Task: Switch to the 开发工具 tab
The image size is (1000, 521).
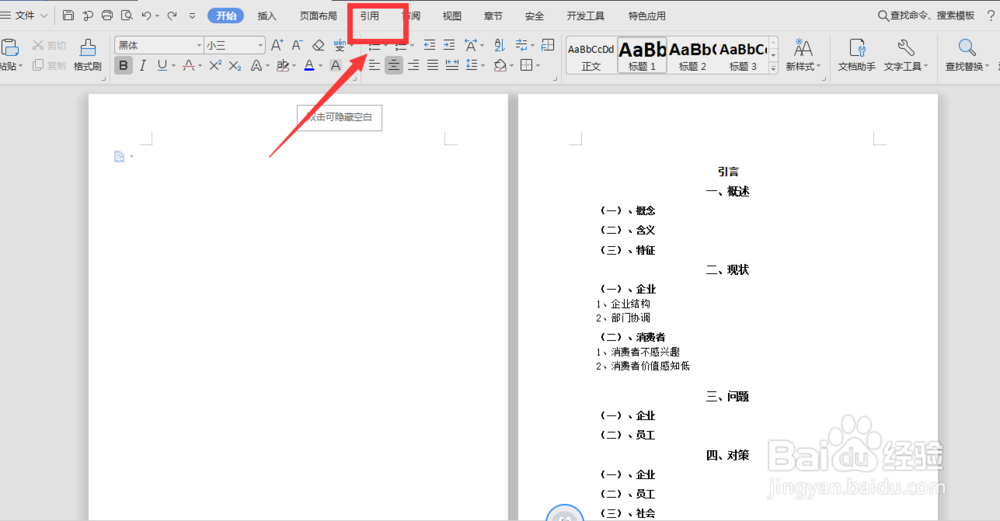Action: point(585,16)
